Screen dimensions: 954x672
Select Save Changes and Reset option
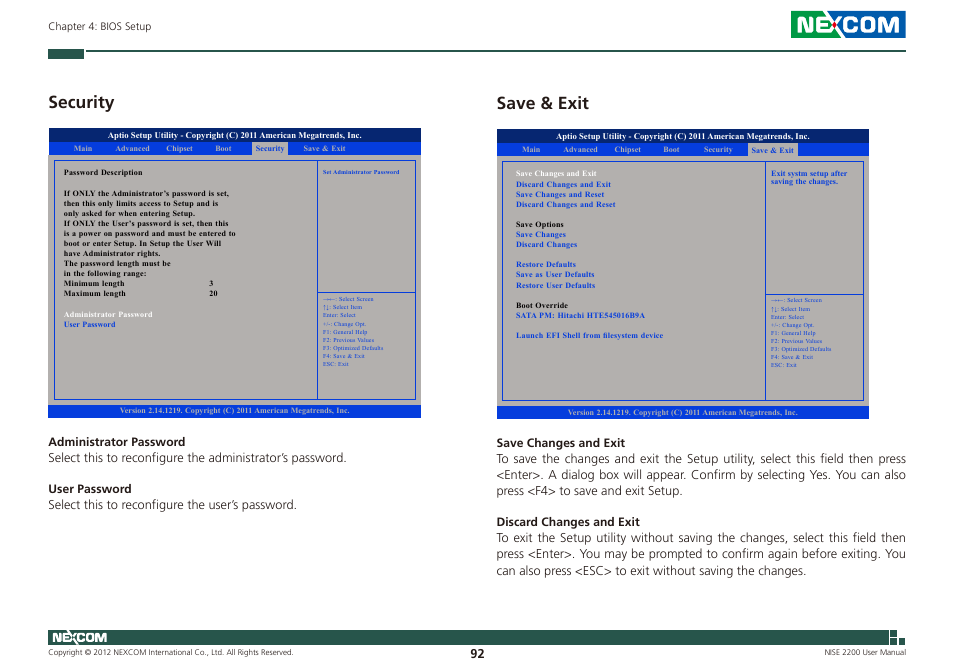pyautogui.click(x=560, y=195)
